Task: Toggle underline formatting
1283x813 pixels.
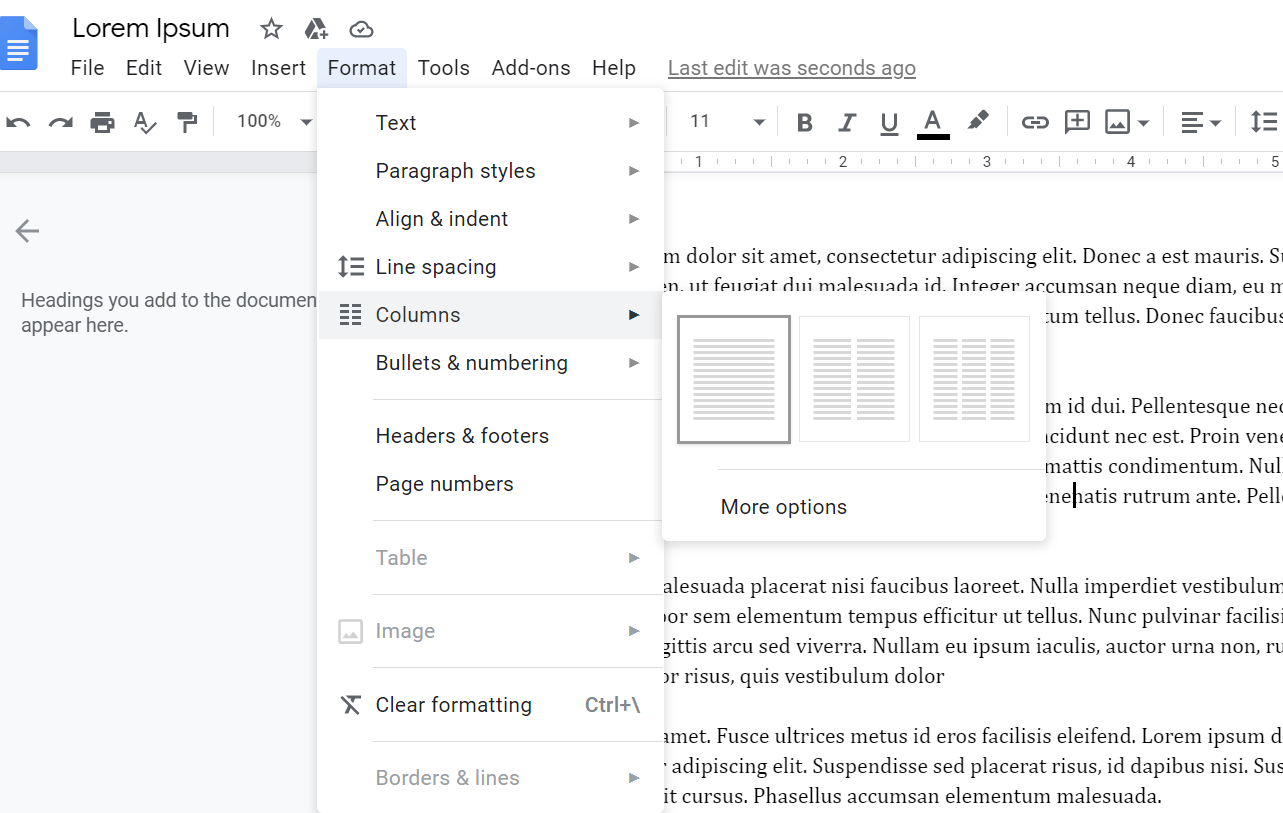Action: click(x=889, y=121)
